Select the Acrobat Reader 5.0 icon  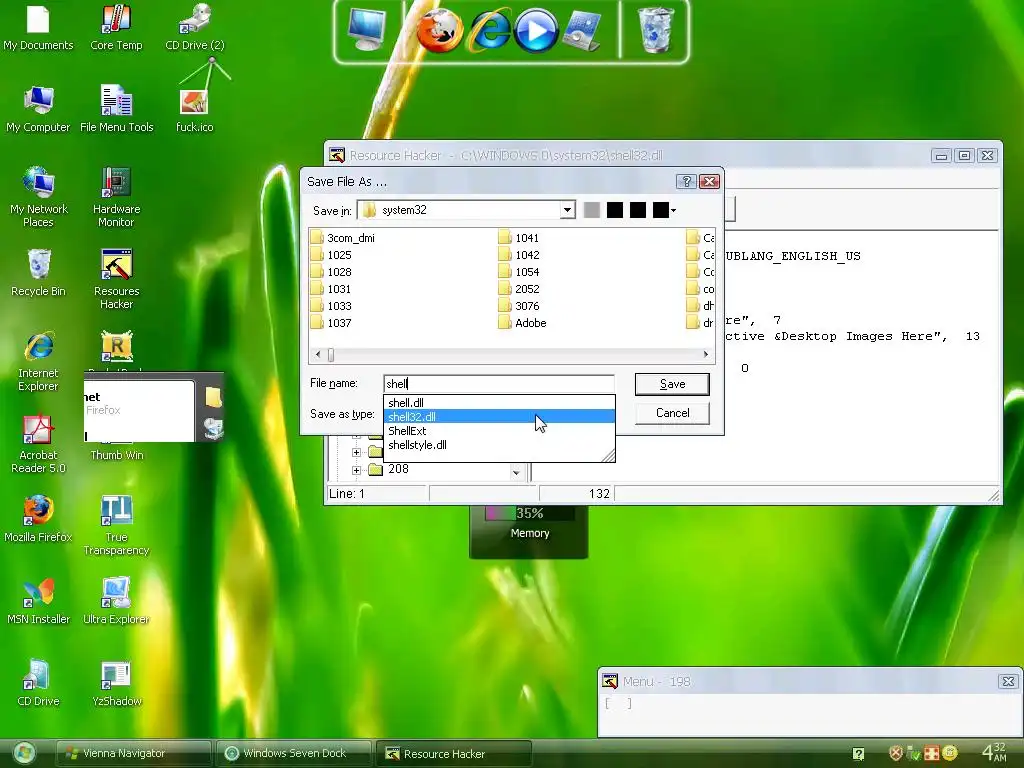coord(38,444)
